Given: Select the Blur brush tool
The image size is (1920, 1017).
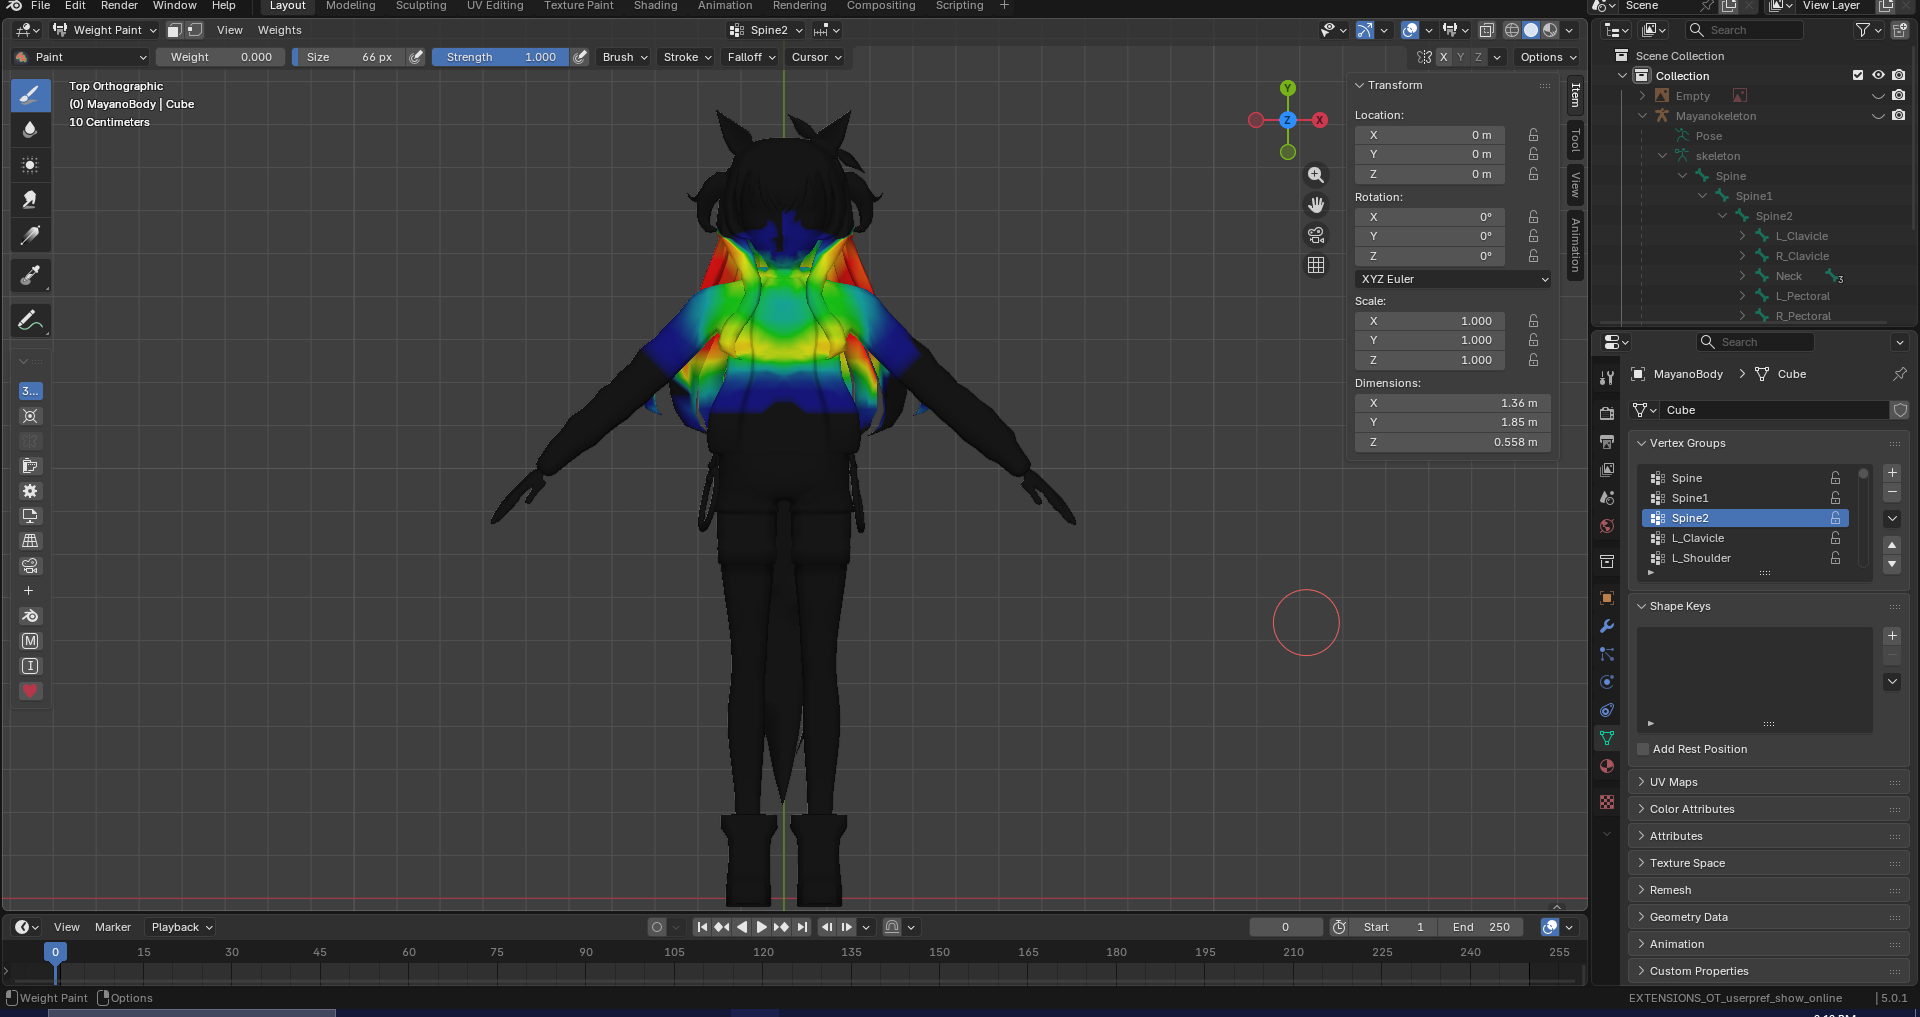Looking at the screenshot, I should coord(30,130).
